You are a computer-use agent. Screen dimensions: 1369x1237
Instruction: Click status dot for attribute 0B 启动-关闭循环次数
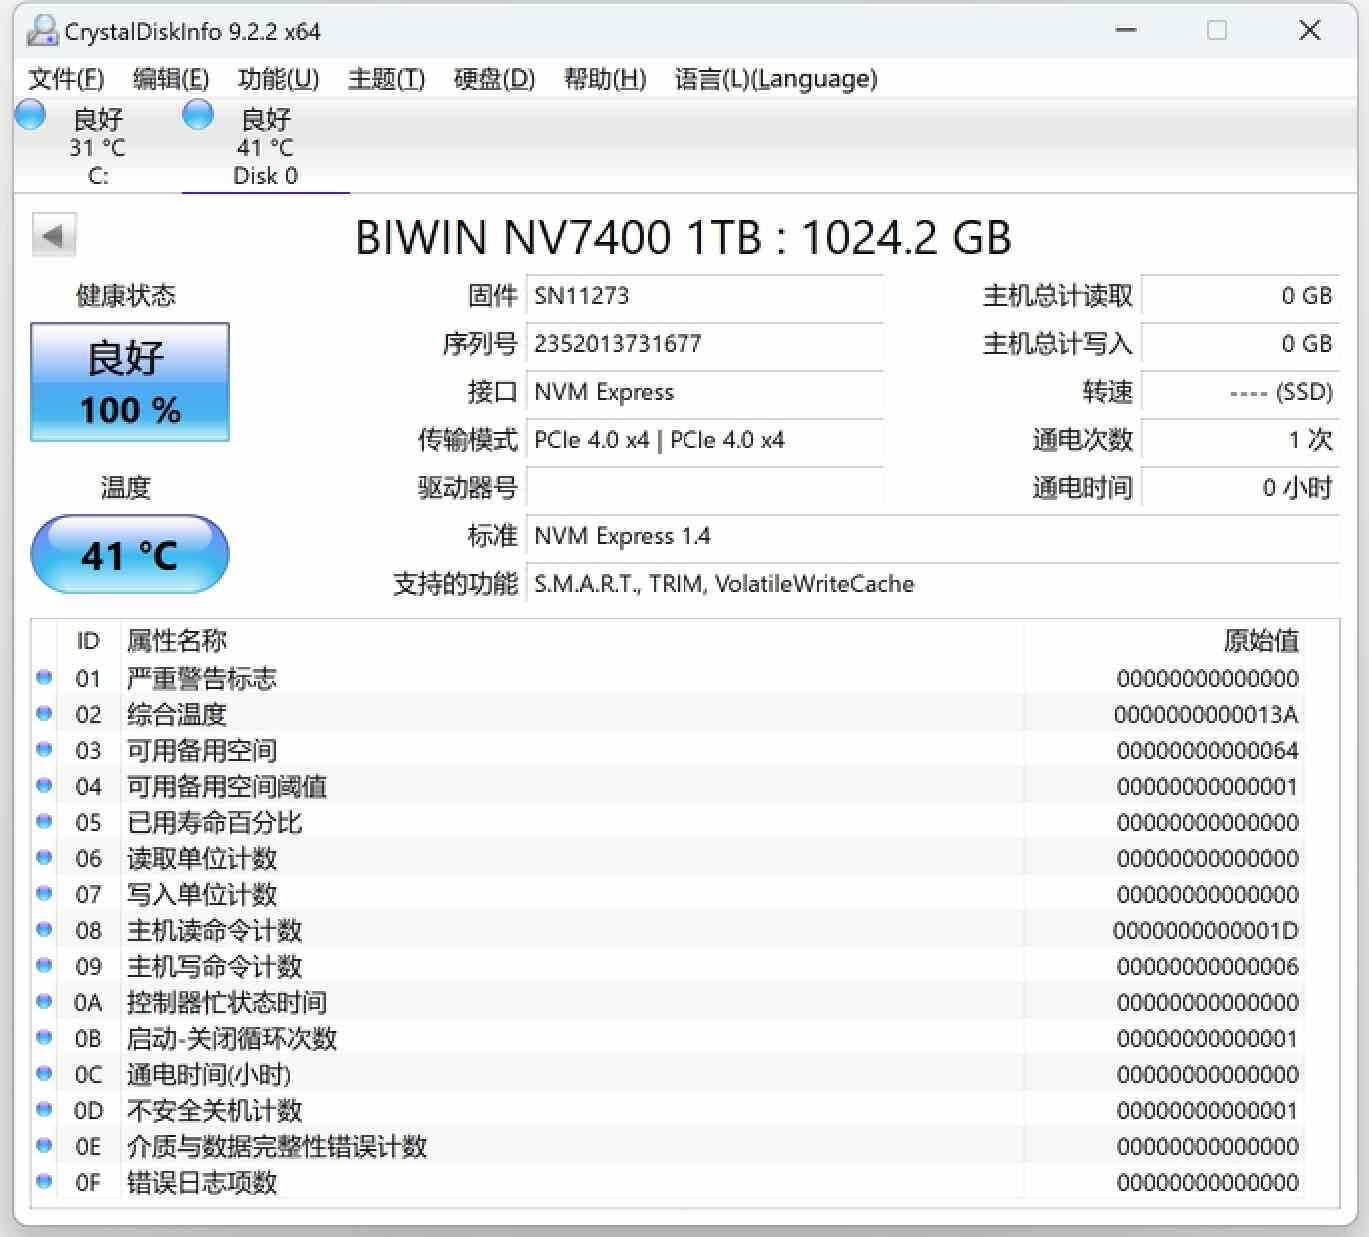coord(44,1037)
